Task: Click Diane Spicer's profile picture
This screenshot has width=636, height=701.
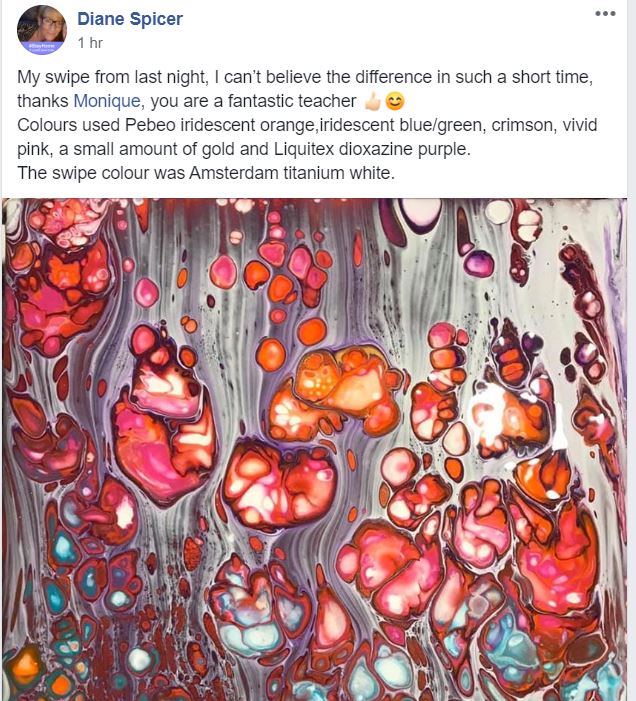Action: click(42, 30)
